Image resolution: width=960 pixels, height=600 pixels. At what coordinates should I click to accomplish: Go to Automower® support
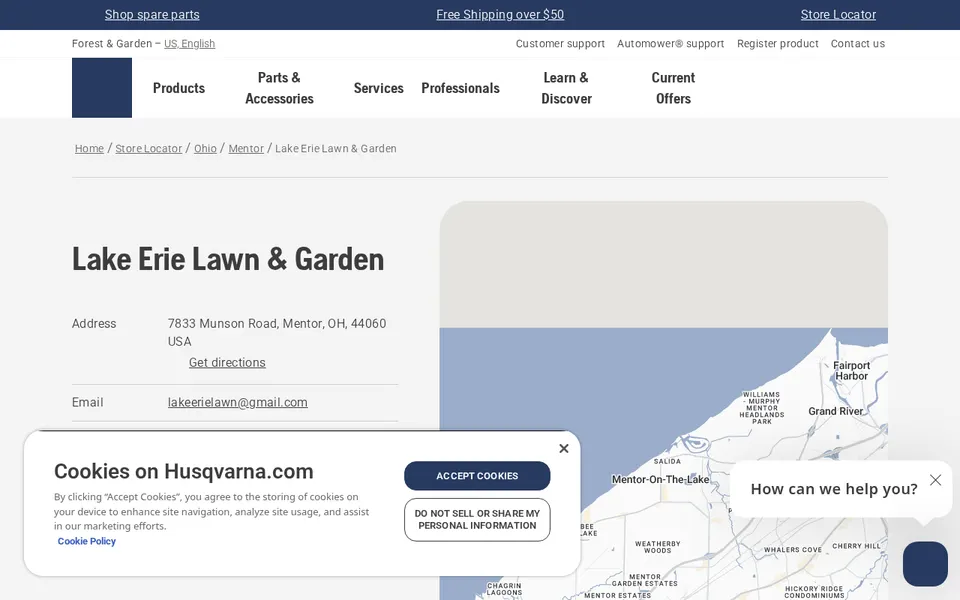click(670, 43)
